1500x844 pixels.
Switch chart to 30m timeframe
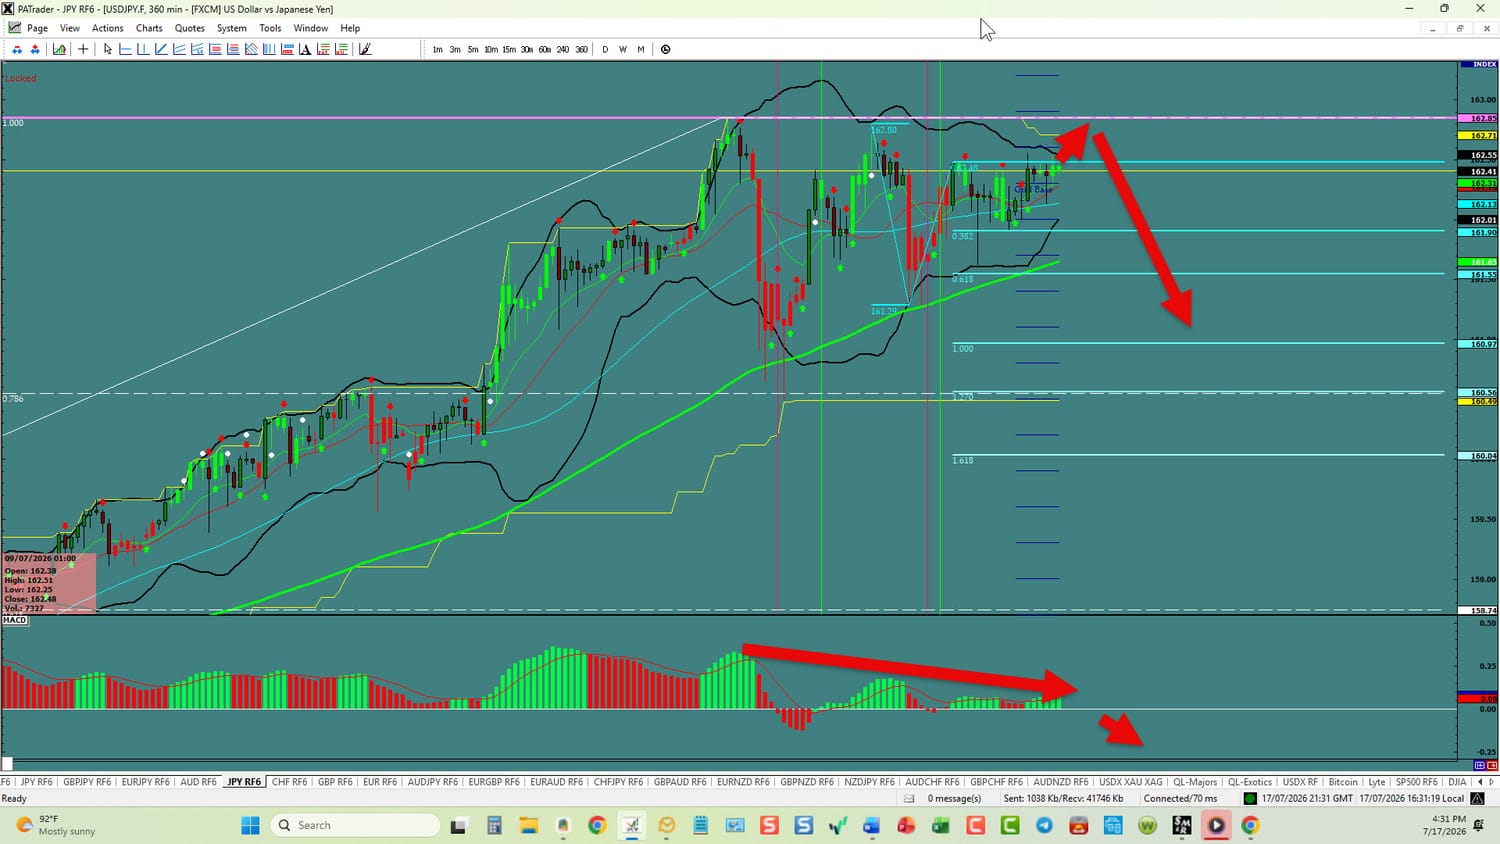pos(527,49)
